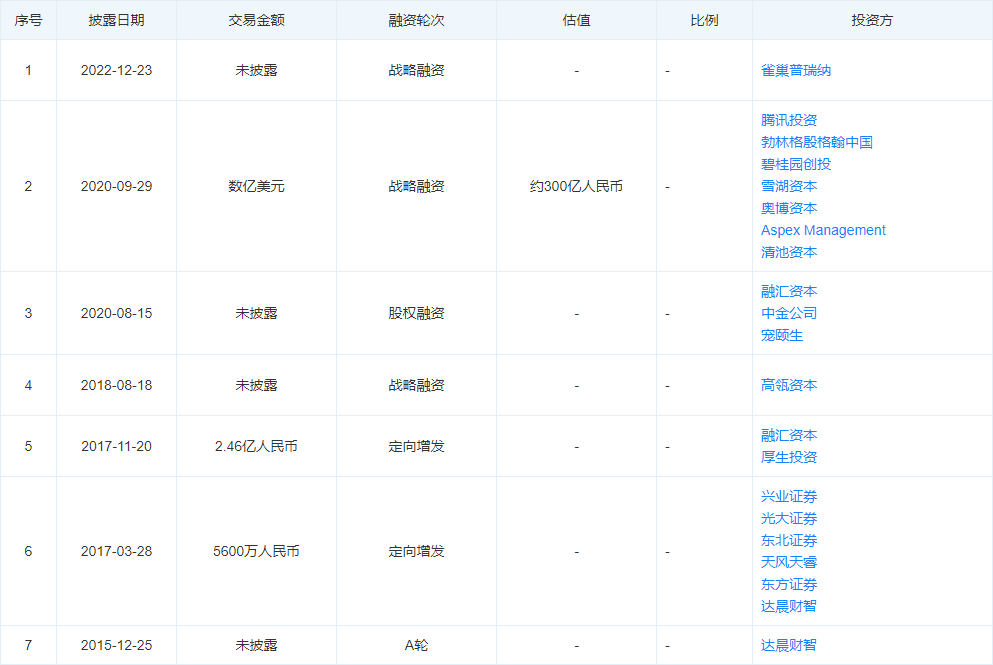Open investor link 高瓴资本
The height and width of the screenshot is (665, 993).
(788, 385)
